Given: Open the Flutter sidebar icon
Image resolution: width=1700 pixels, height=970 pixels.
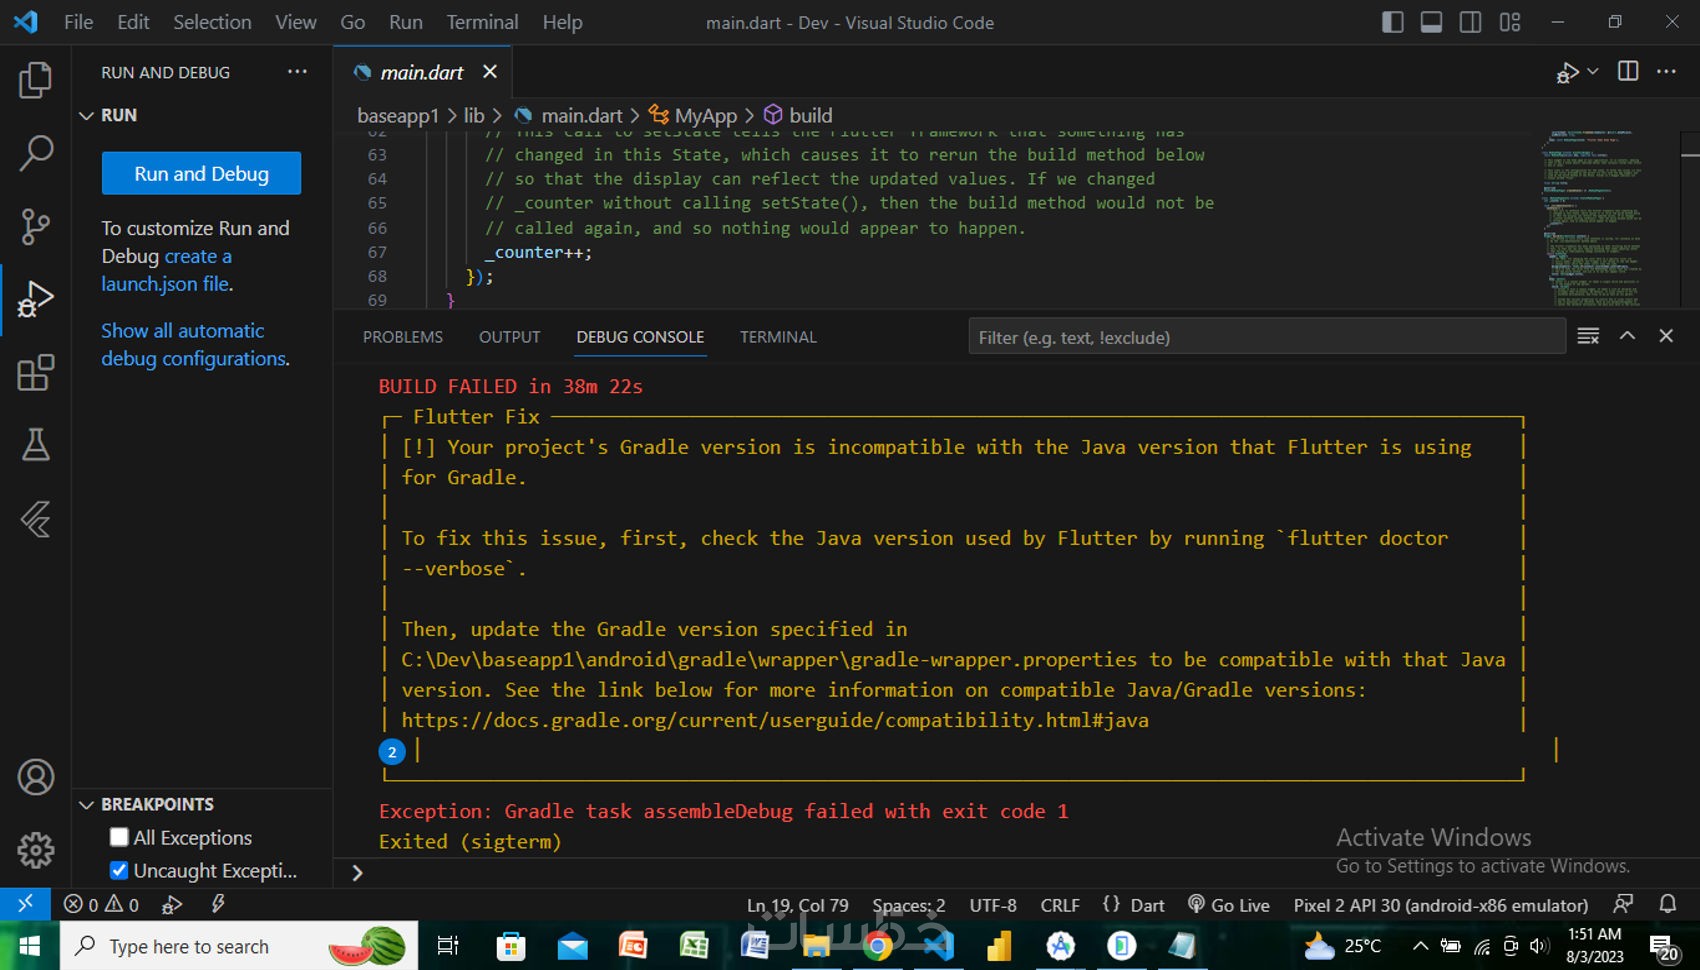Looking at the screenshot, I should (x=35, y=519).
